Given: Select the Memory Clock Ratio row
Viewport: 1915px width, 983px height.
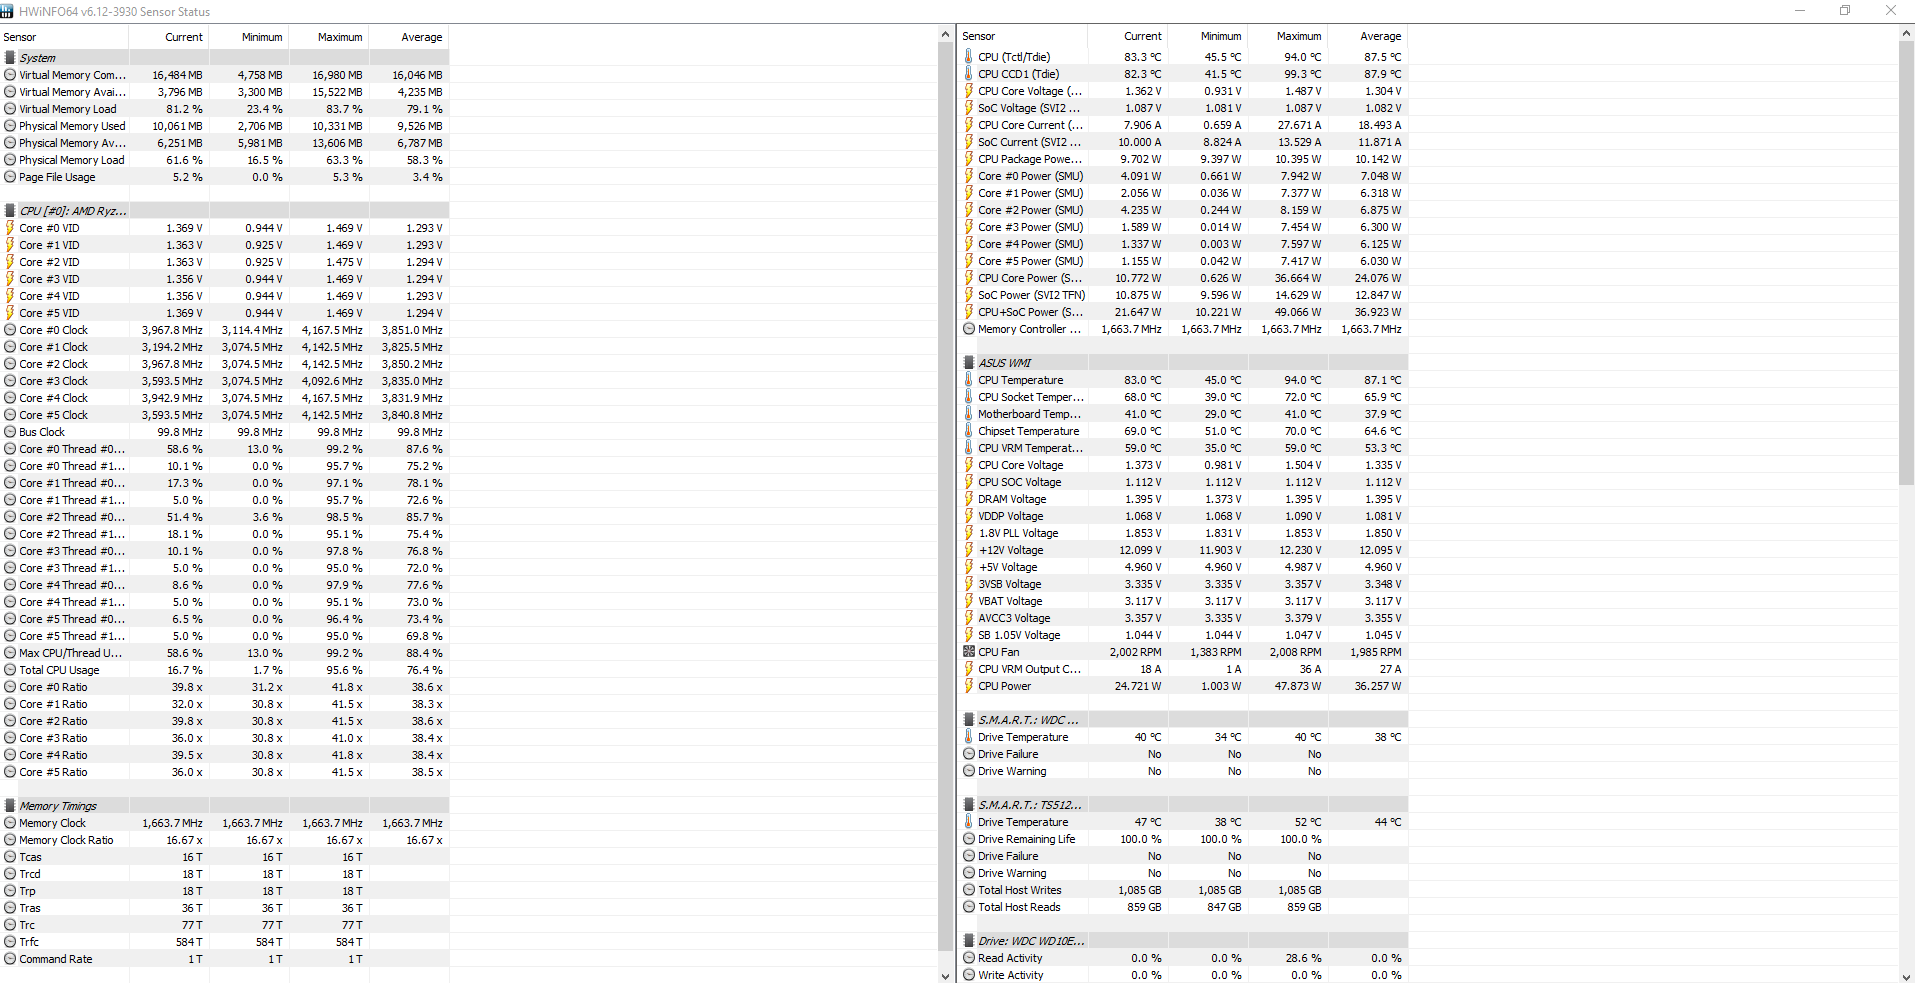Looking at the screenshot, I should [66, 840].
